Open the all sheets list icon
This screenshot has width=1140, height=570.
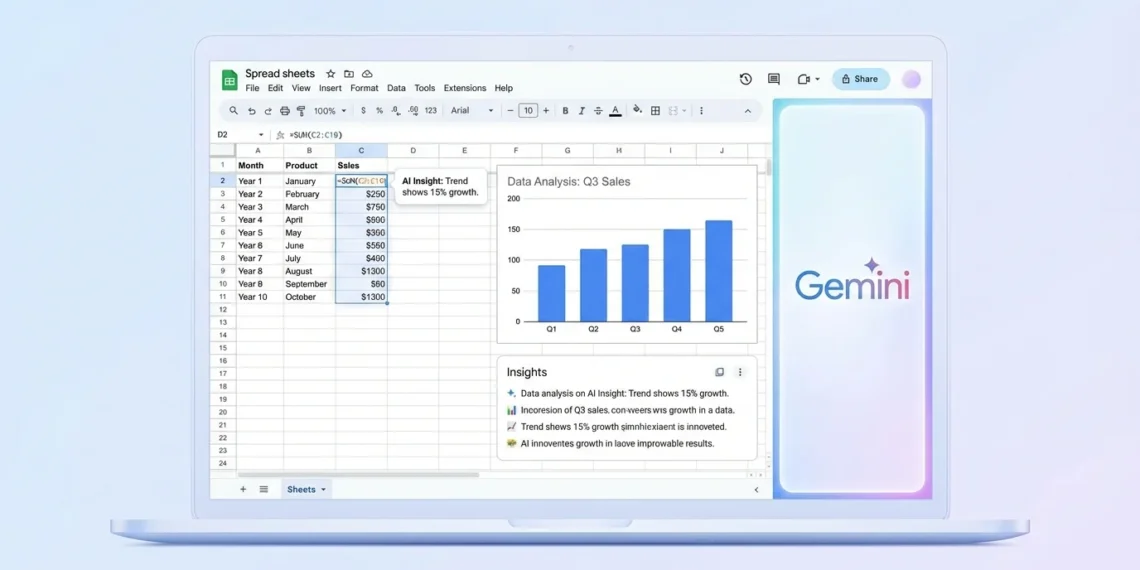264,489
